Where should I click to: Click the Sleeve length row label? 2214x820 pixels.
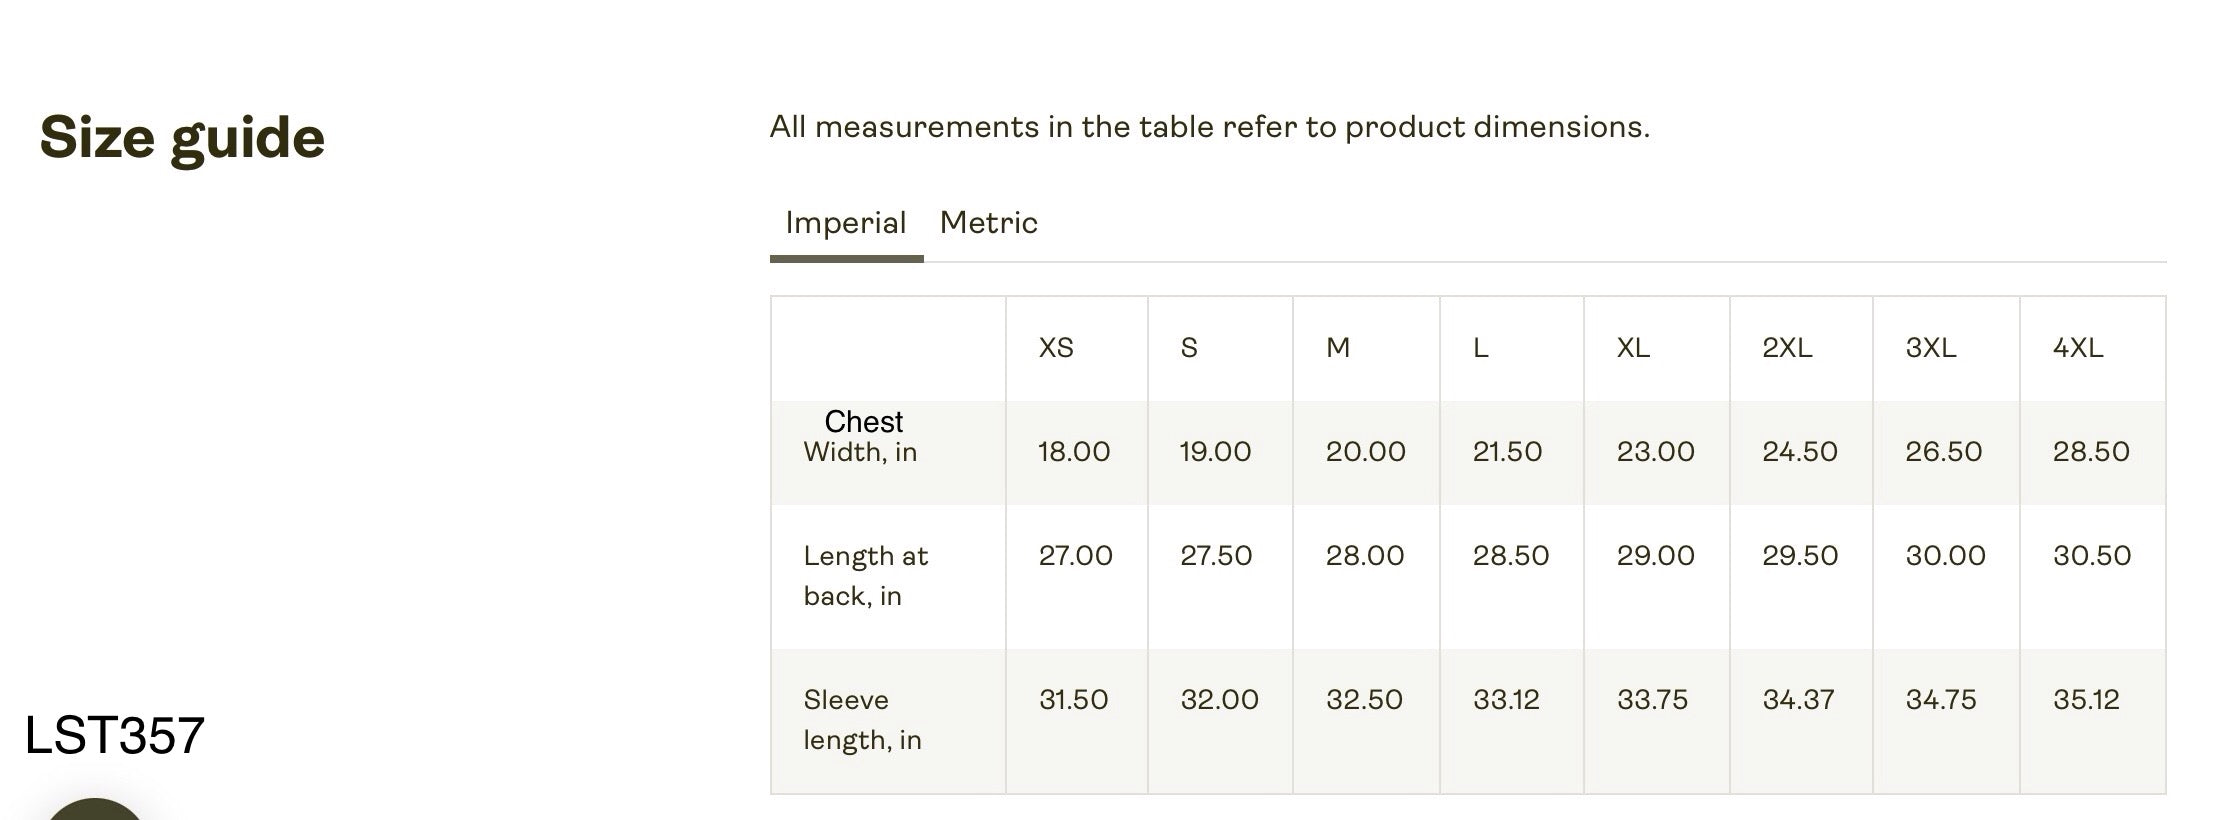862,720
